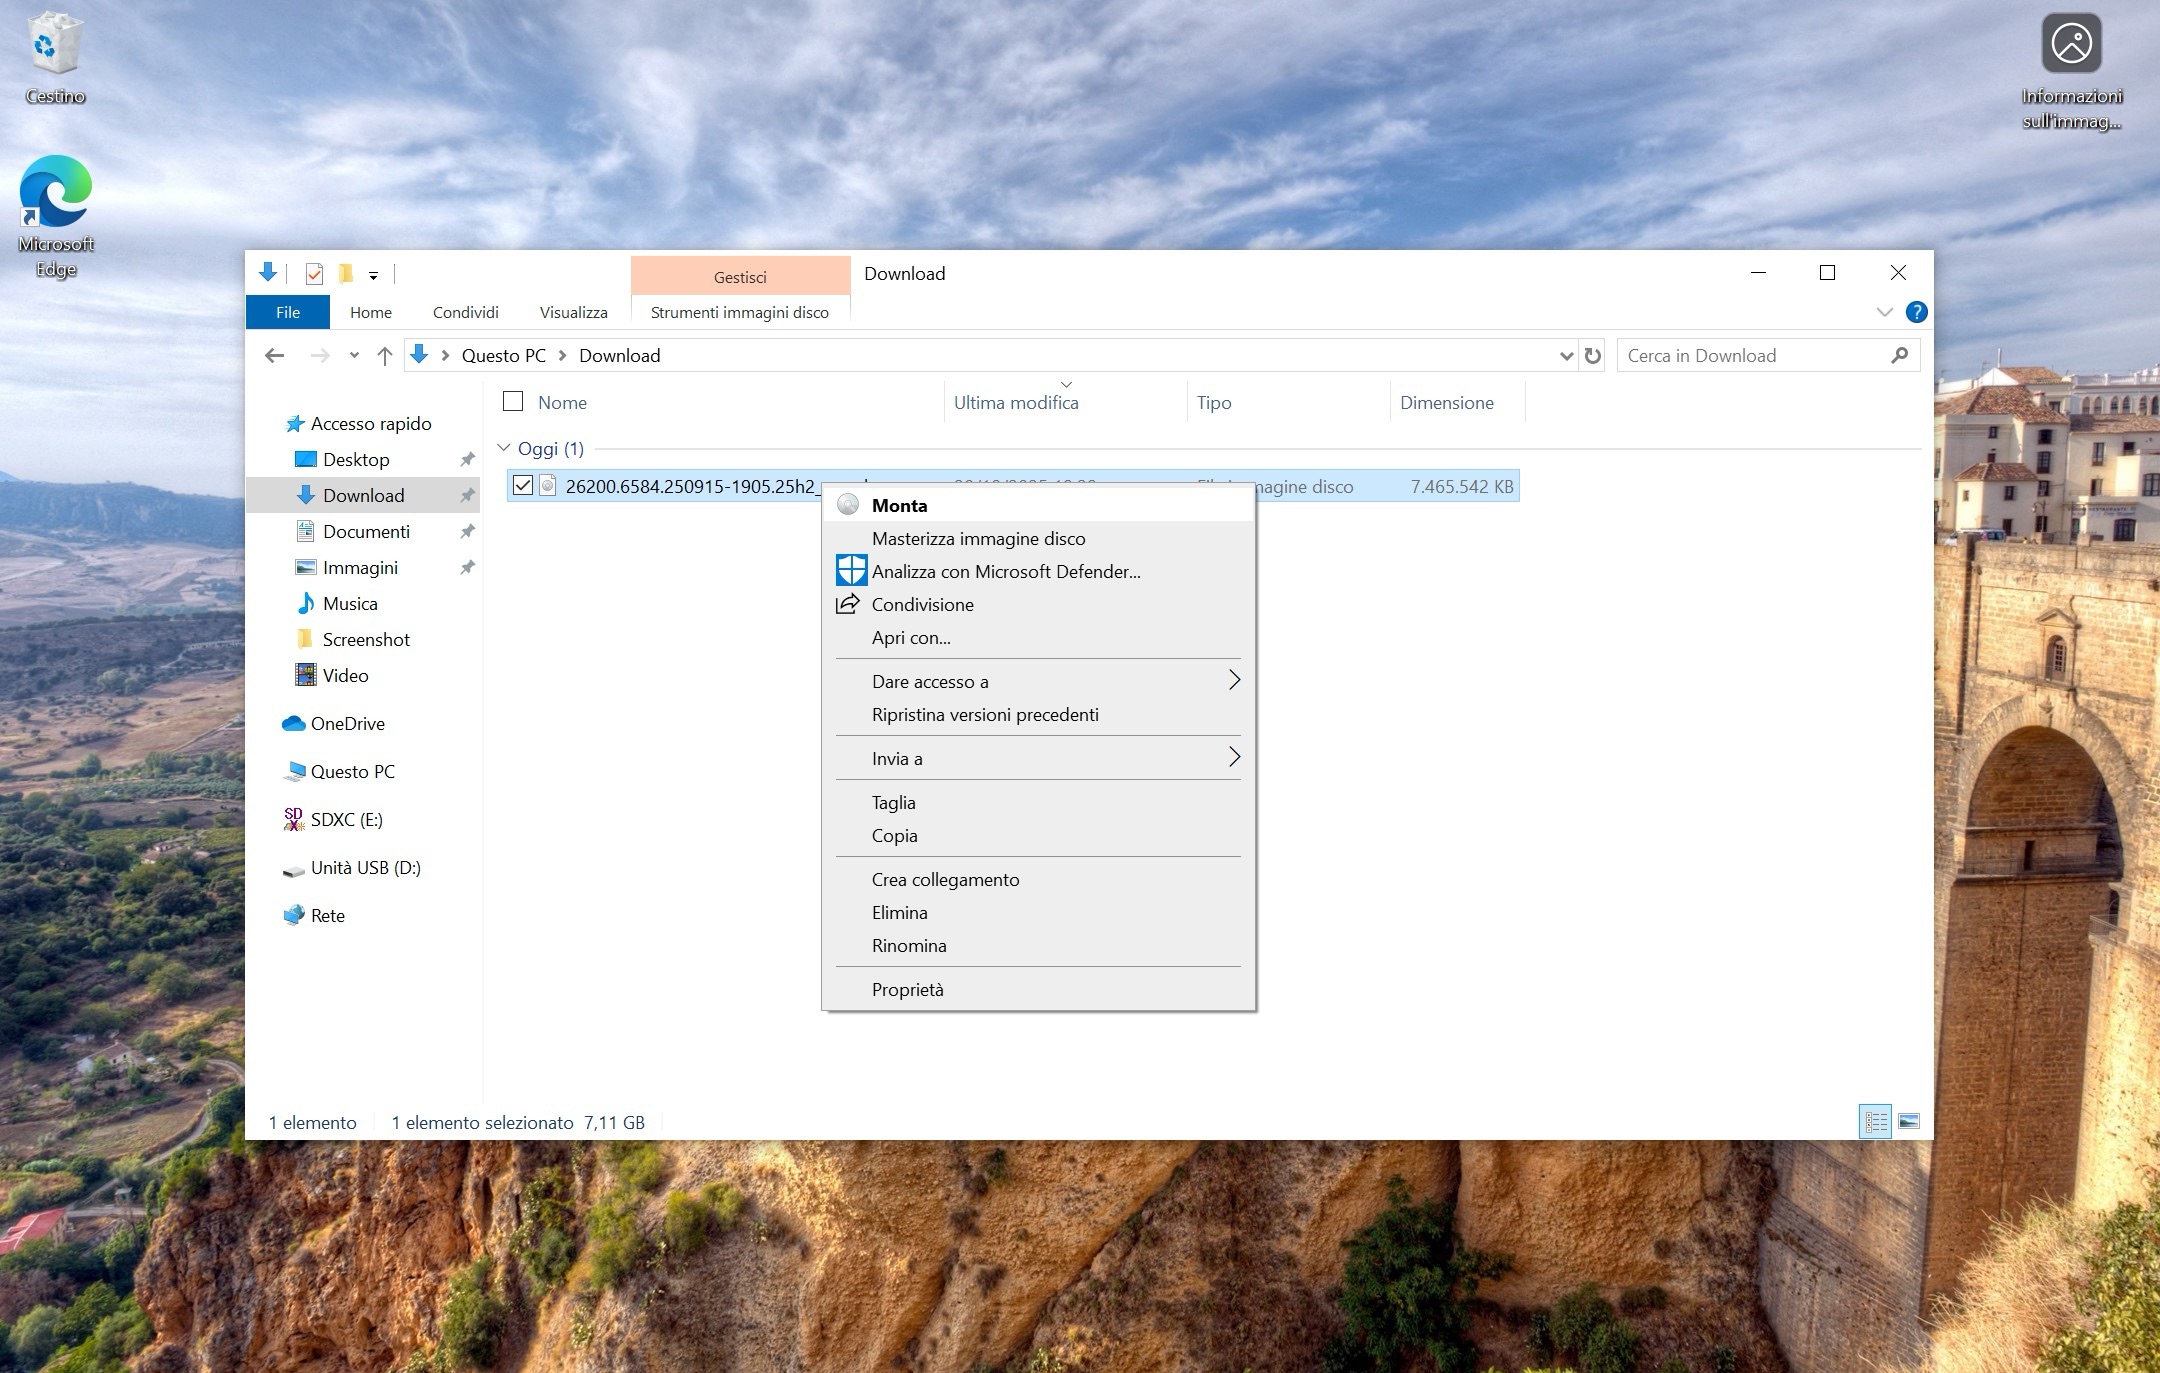This screenshot has height=1373, width=2160.
Task: Click the refresh icon beside address bar
Action: (1593, 356)
